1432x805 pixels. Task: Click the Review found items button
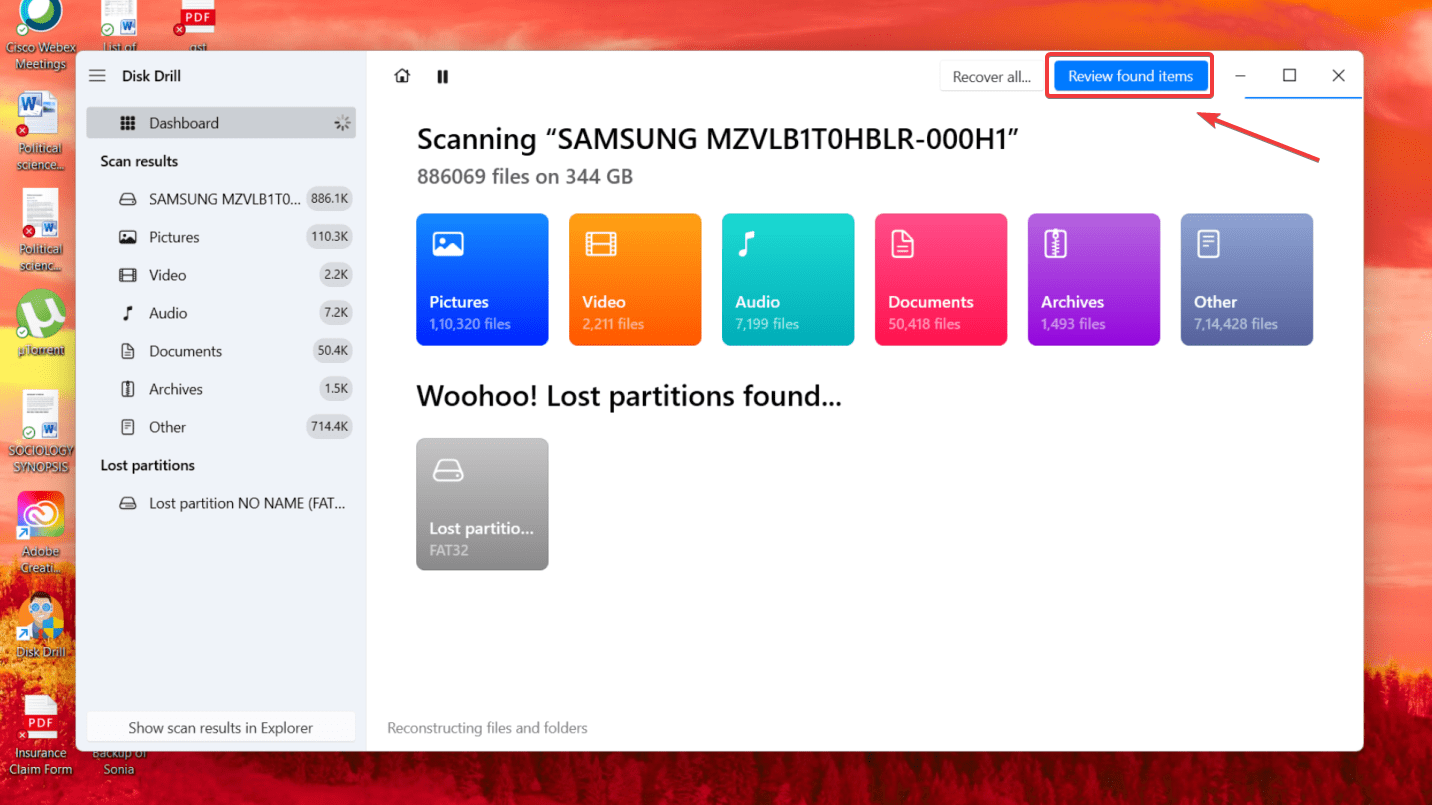coord(1130,76)
